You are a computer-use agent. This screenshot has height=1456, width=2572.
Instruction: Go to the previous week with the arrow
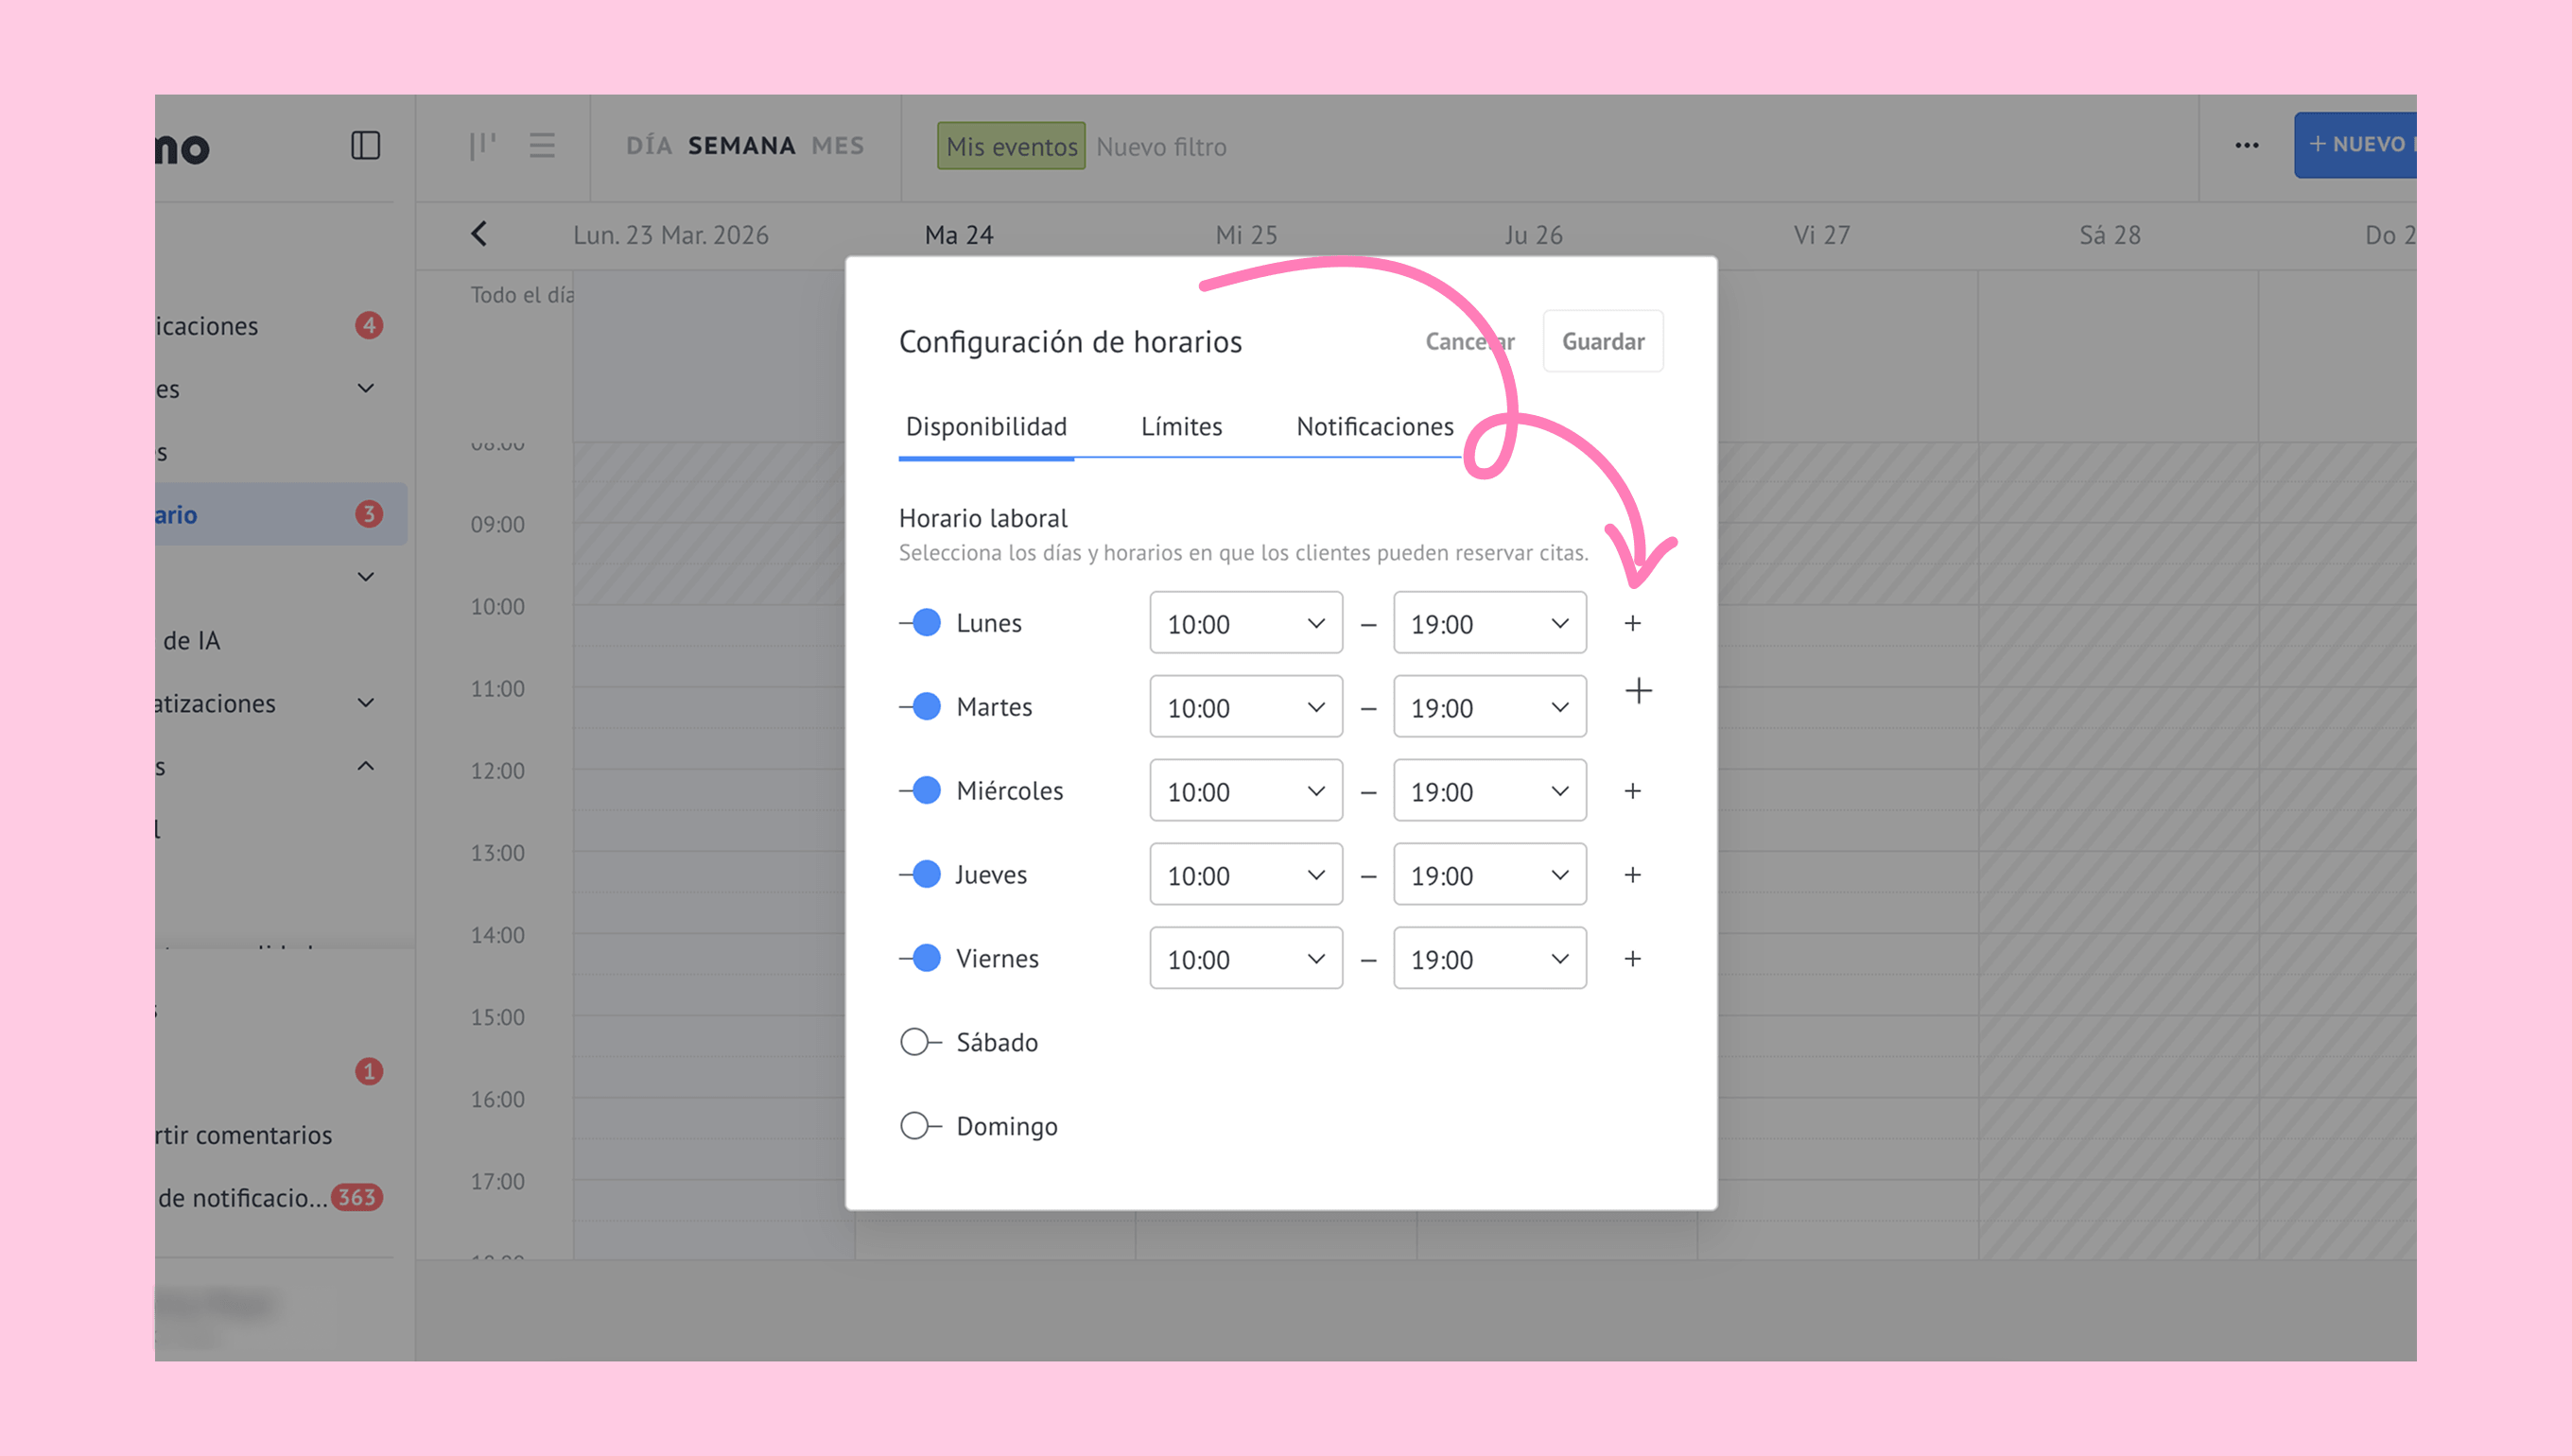[x=479, y=234]
